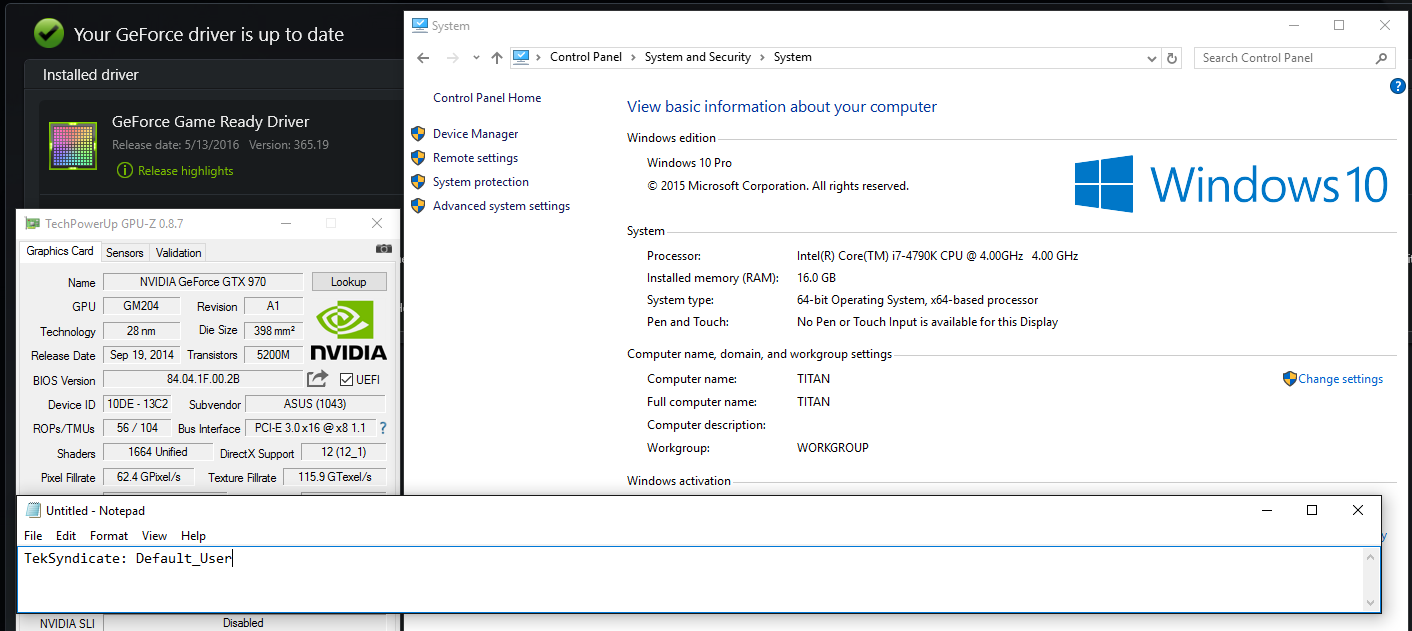The image size is (1412, 631).
Task: Switch to the Sensors tab in GPU-Z
Action: (124, 251)
